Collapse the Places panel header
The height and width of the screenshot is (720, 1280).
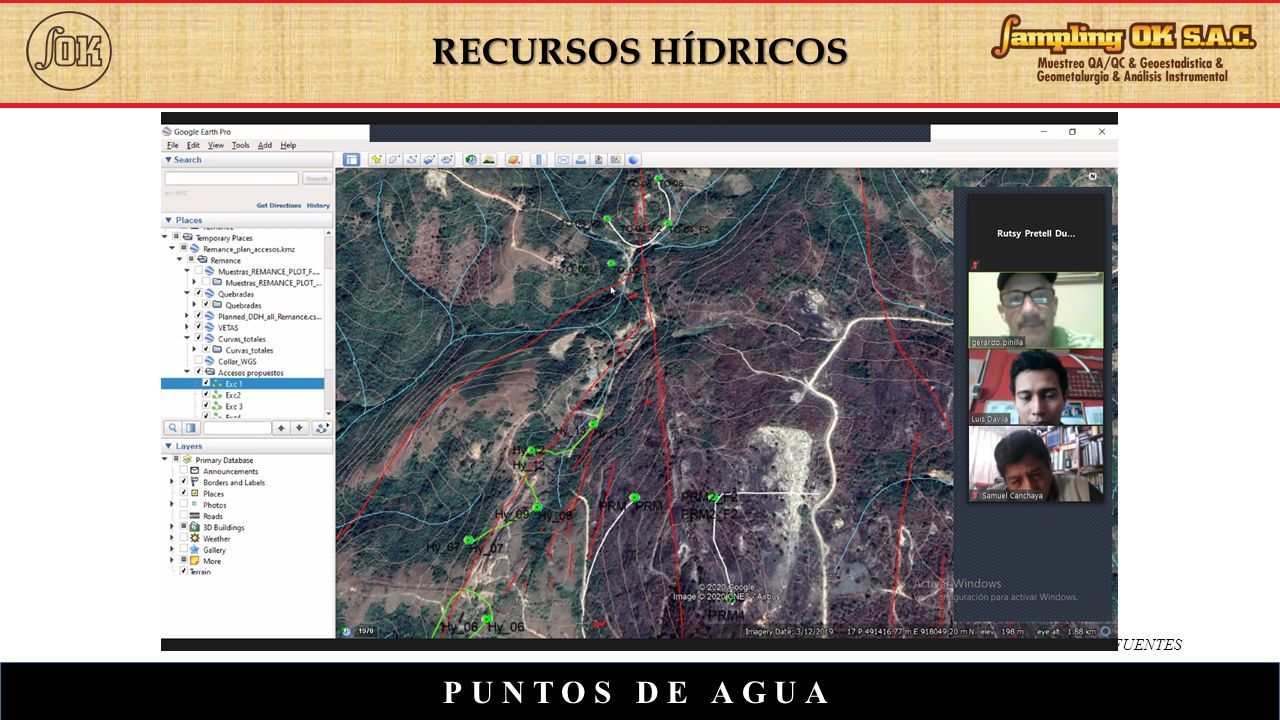[247, 220]
